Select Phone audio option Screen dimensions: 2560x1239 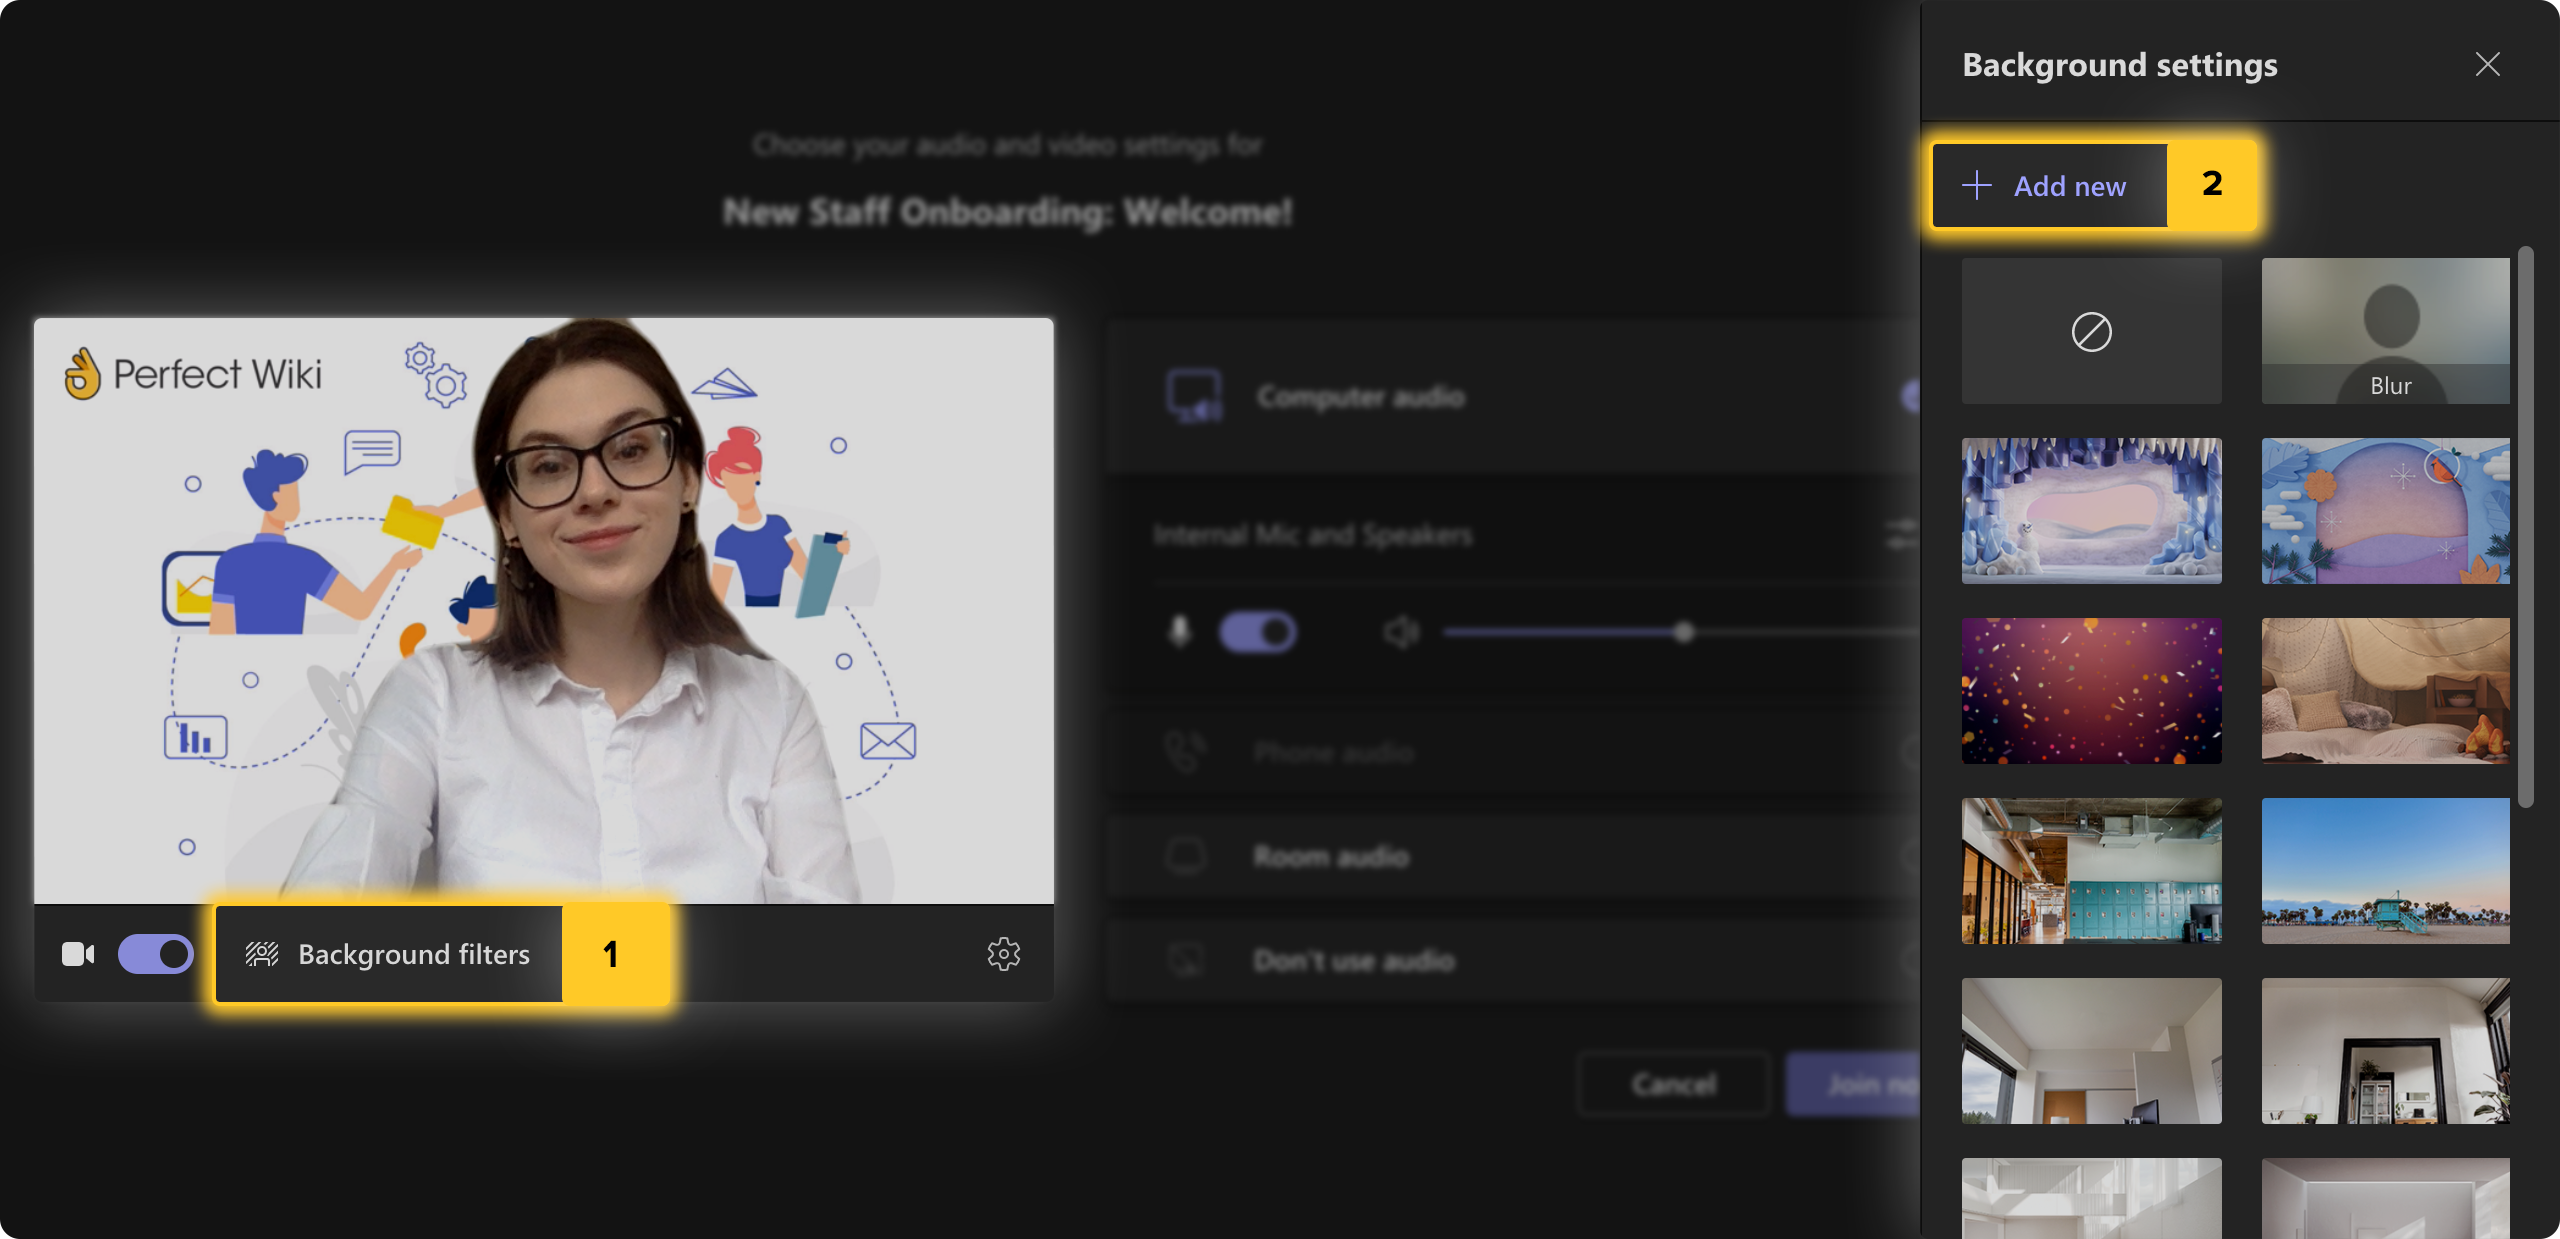[x=1513, y=752]
